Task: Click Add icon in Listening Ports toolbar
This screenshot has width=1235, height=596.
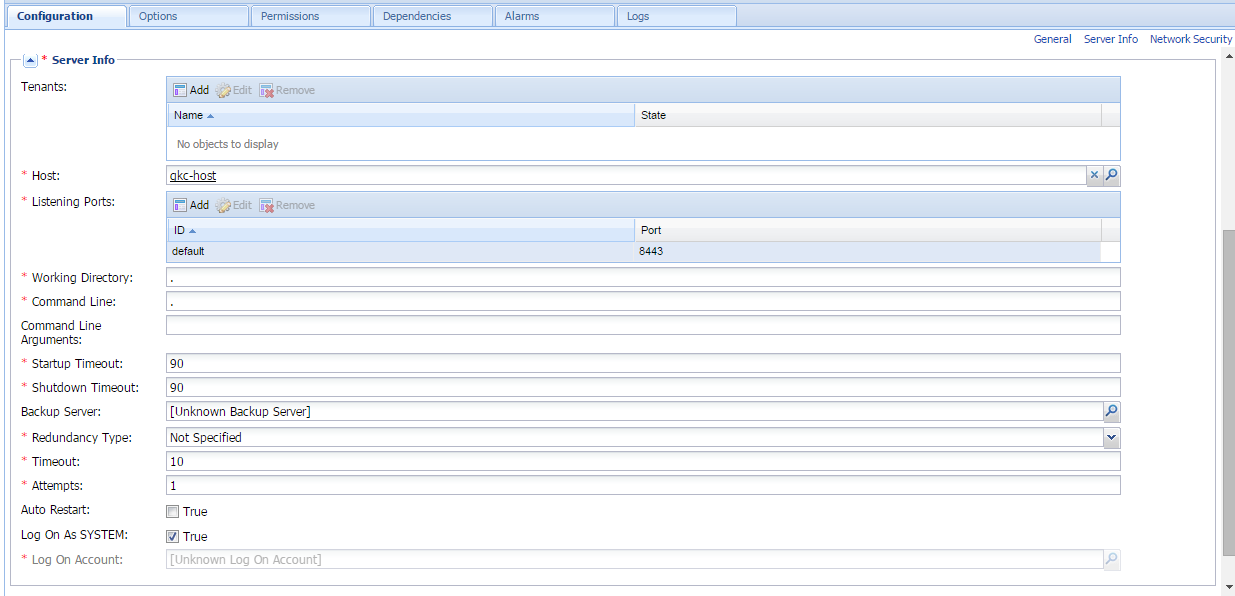Action: coord(181,205)
